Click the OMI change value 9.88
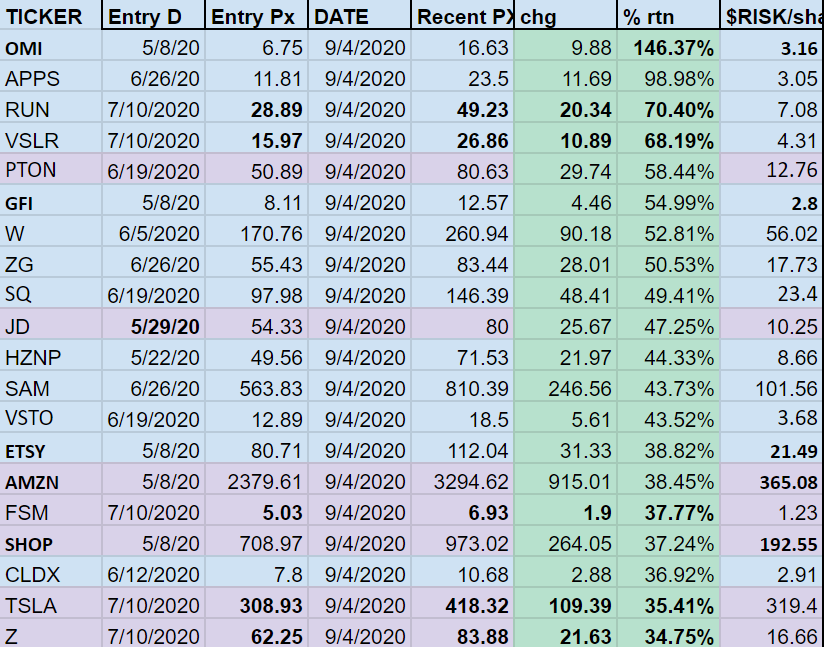The height and width of the screenshot is (647, 824). click(x=565, y=45)
